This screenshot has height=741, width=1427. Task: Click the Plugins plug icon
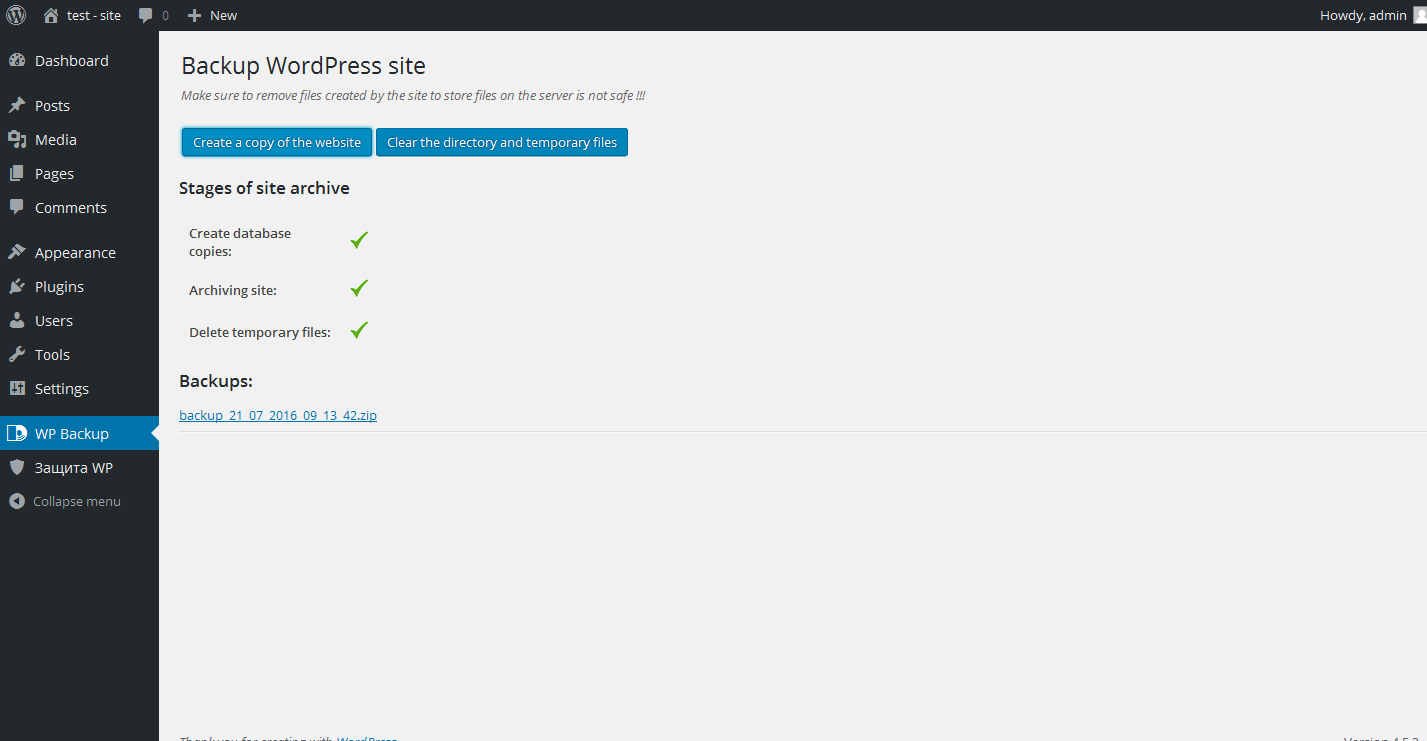click(x=17, y=287)
